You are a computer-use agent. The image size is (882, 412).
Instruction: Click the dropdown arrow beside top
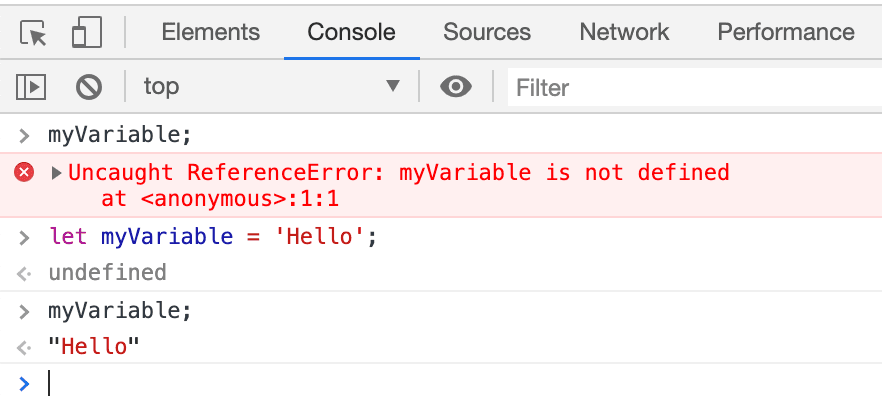[x=393, y=86]
